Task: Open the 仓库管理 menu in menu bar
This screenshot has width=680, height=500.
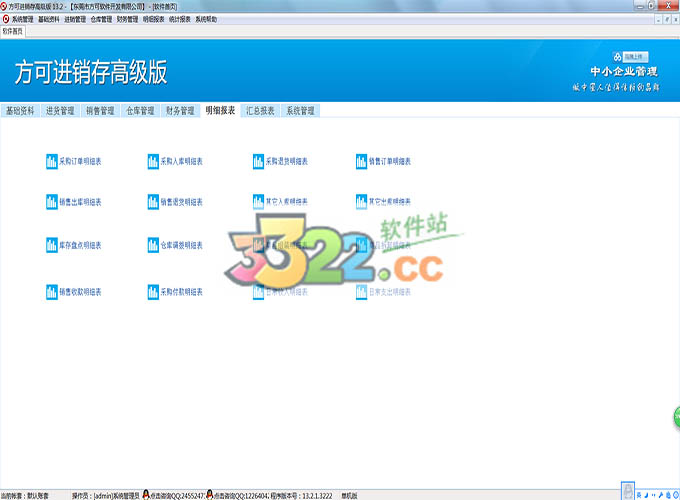Action: coord(101,19)
